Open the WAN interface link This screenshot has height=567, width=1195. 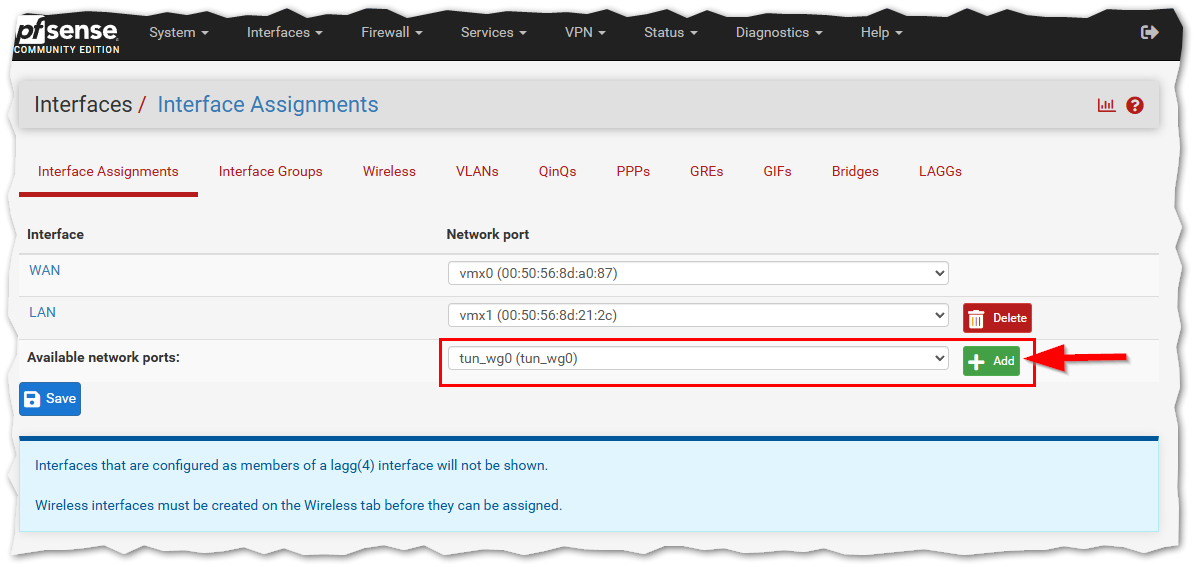point(45,270)
